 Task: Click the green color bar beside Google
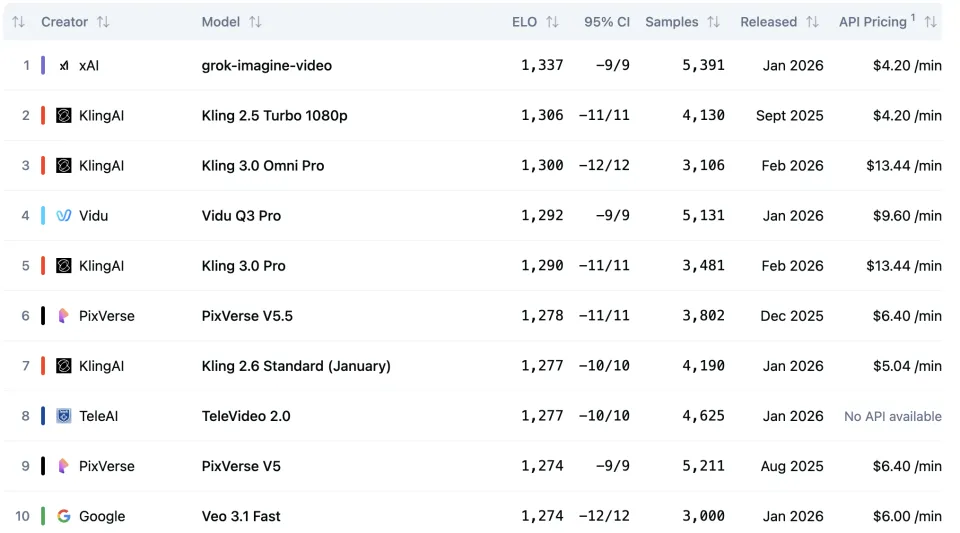coord(43,516)
